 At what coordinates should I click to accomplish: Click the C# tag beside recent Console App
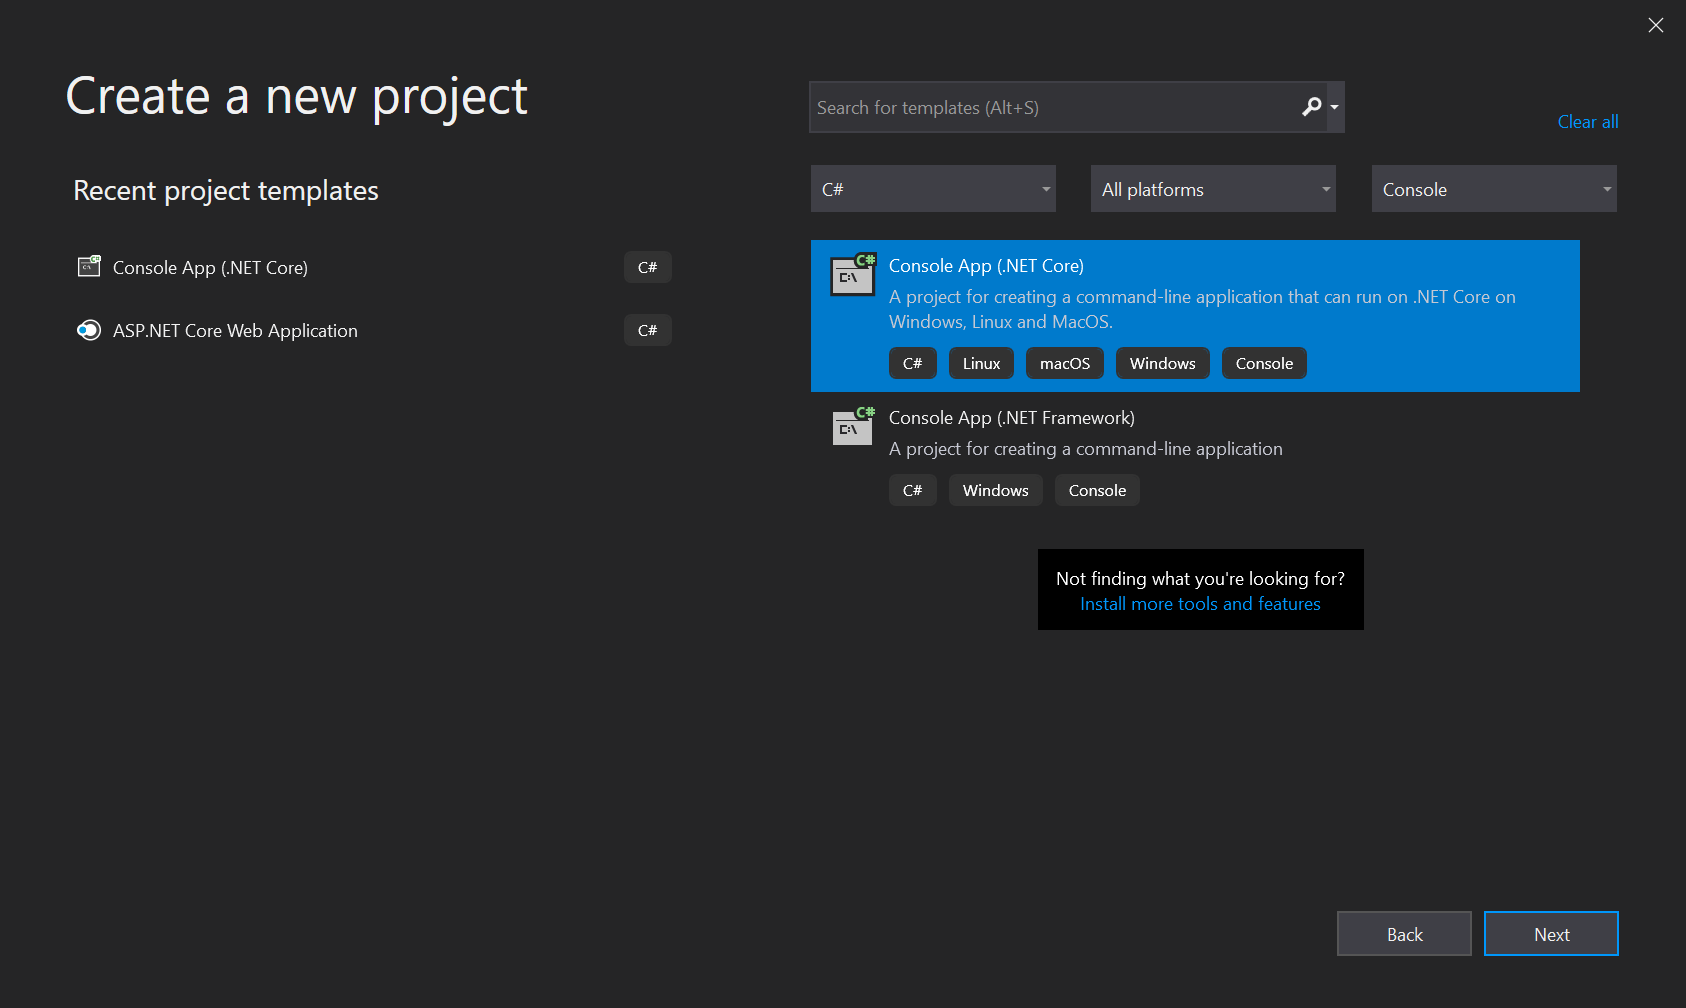coord(648,267)
